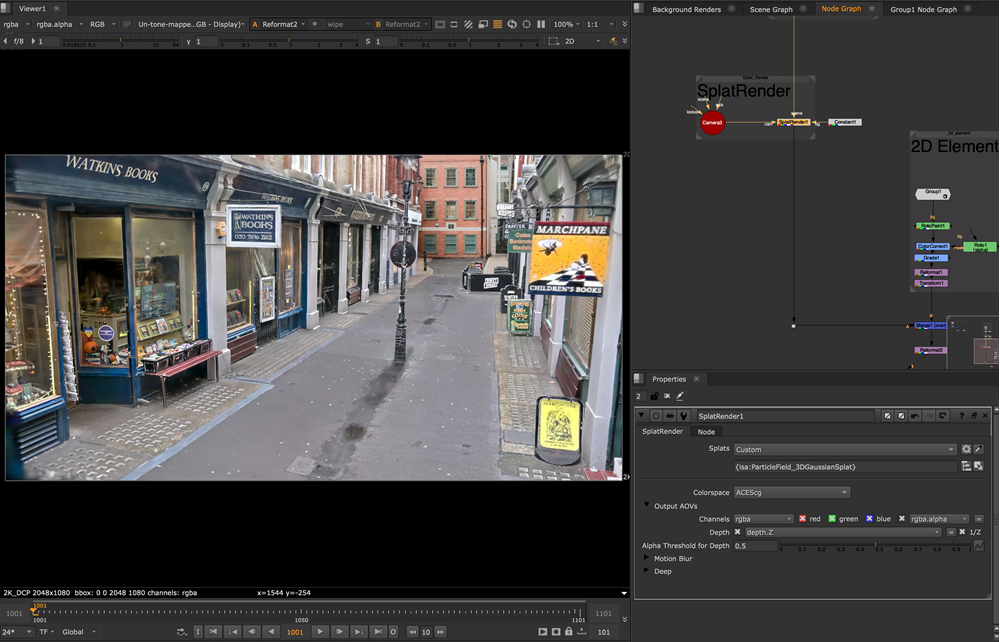The width and height of the screenshot is (1000, 642).
Task: Click the eyedropper picker next to Splats
Action: [979, 450]
